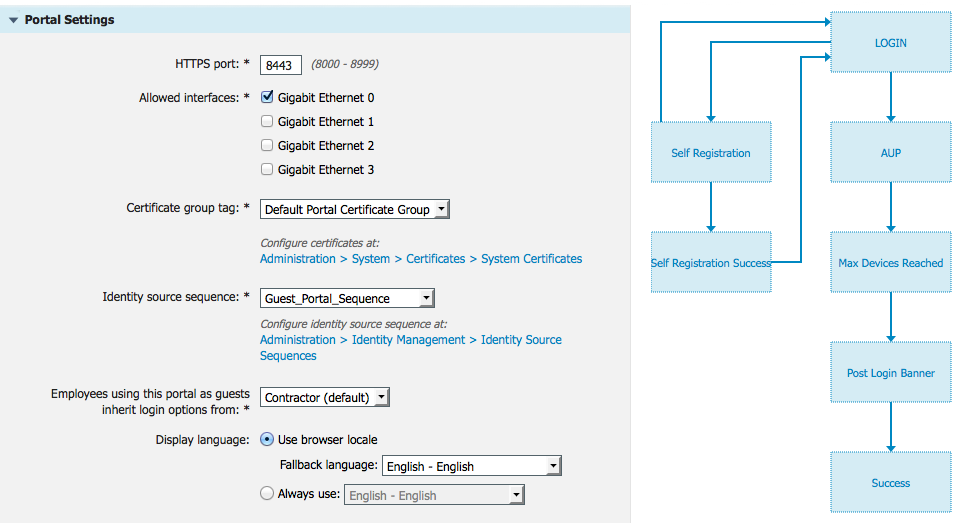
Task: Follow the Identity Source Sequences link
Action: pyautogui.click(x=411, y=341)
